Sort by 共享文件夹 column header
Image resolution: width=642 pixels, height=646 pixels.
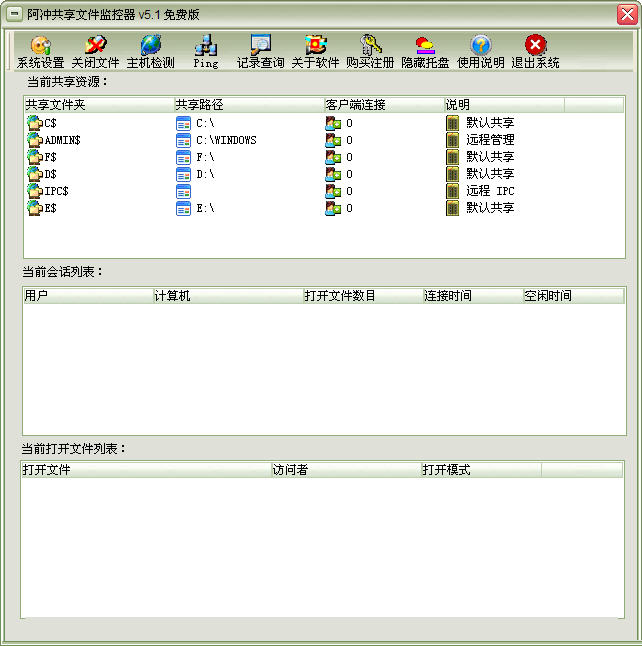coord(99,105)
